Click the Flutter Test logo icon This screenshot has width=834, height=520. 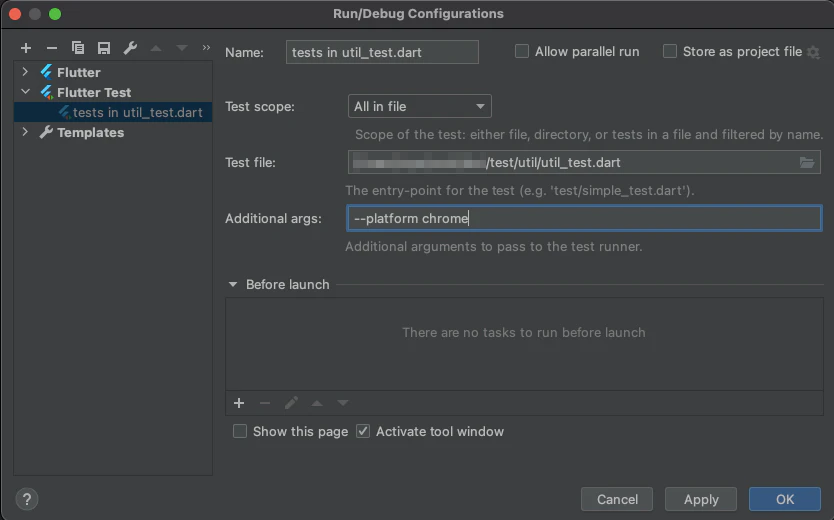pos(46,92)
